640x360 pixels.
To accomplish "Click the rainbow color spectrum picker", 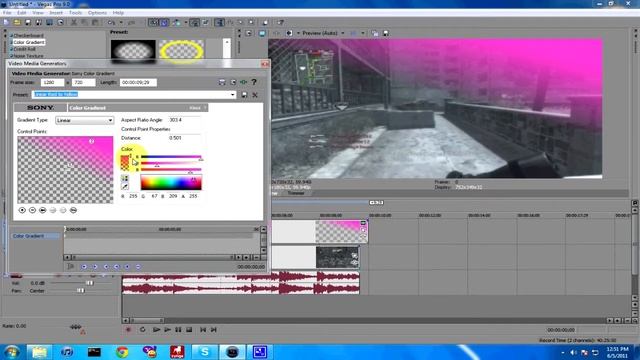I will (171, 182).
